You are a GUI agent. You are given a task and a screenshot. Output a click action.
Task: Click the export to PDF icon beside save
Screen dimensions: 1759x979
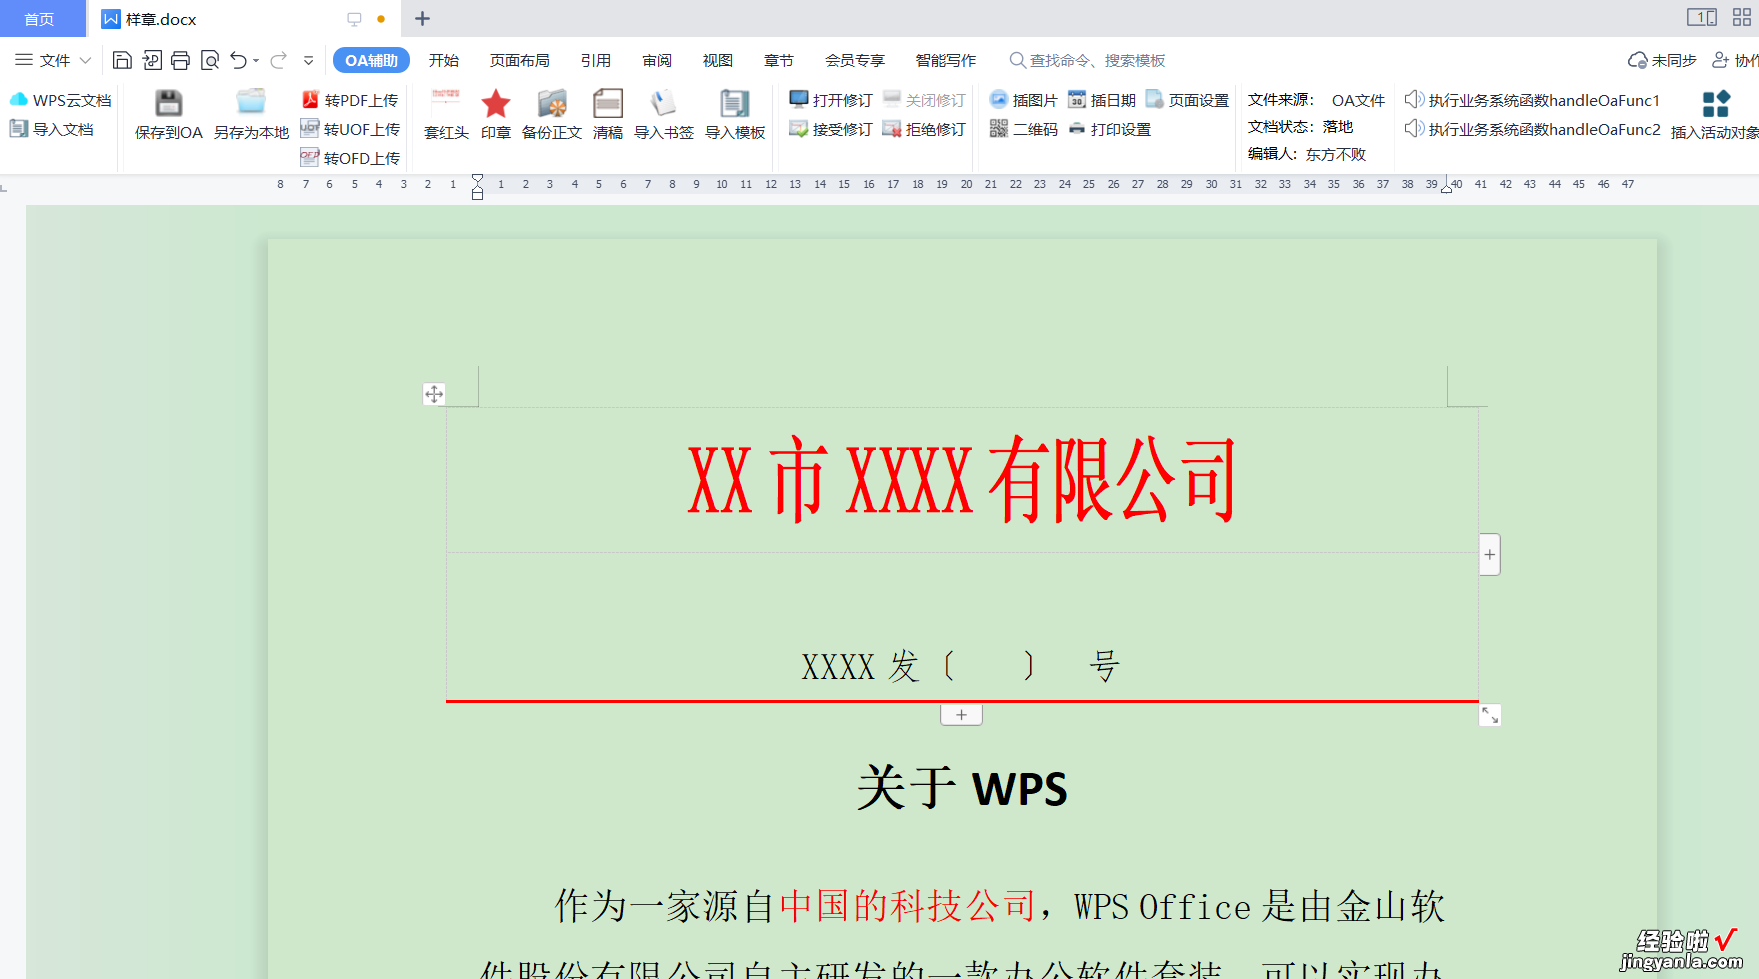click(152, 60)
